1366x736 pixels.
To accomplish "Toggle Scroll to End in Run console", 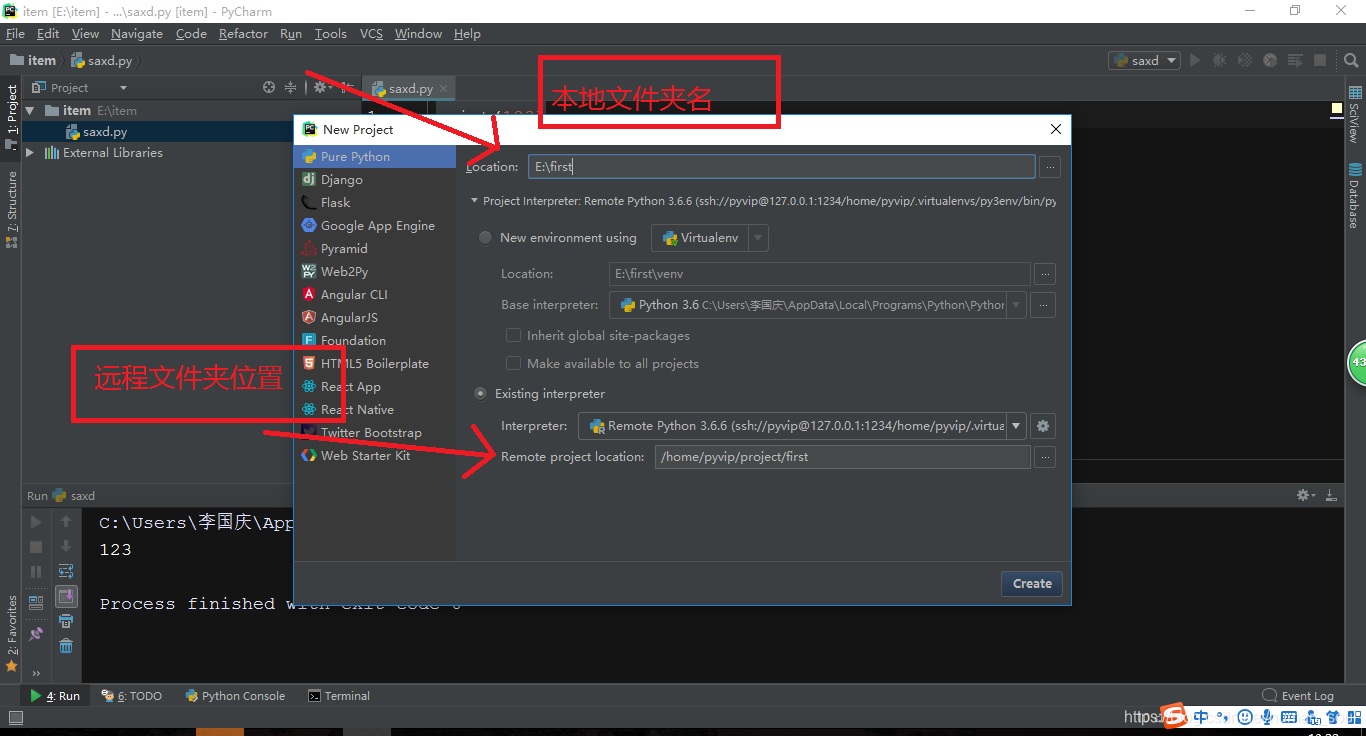I will pyautogui.click(x=66, y=597).
